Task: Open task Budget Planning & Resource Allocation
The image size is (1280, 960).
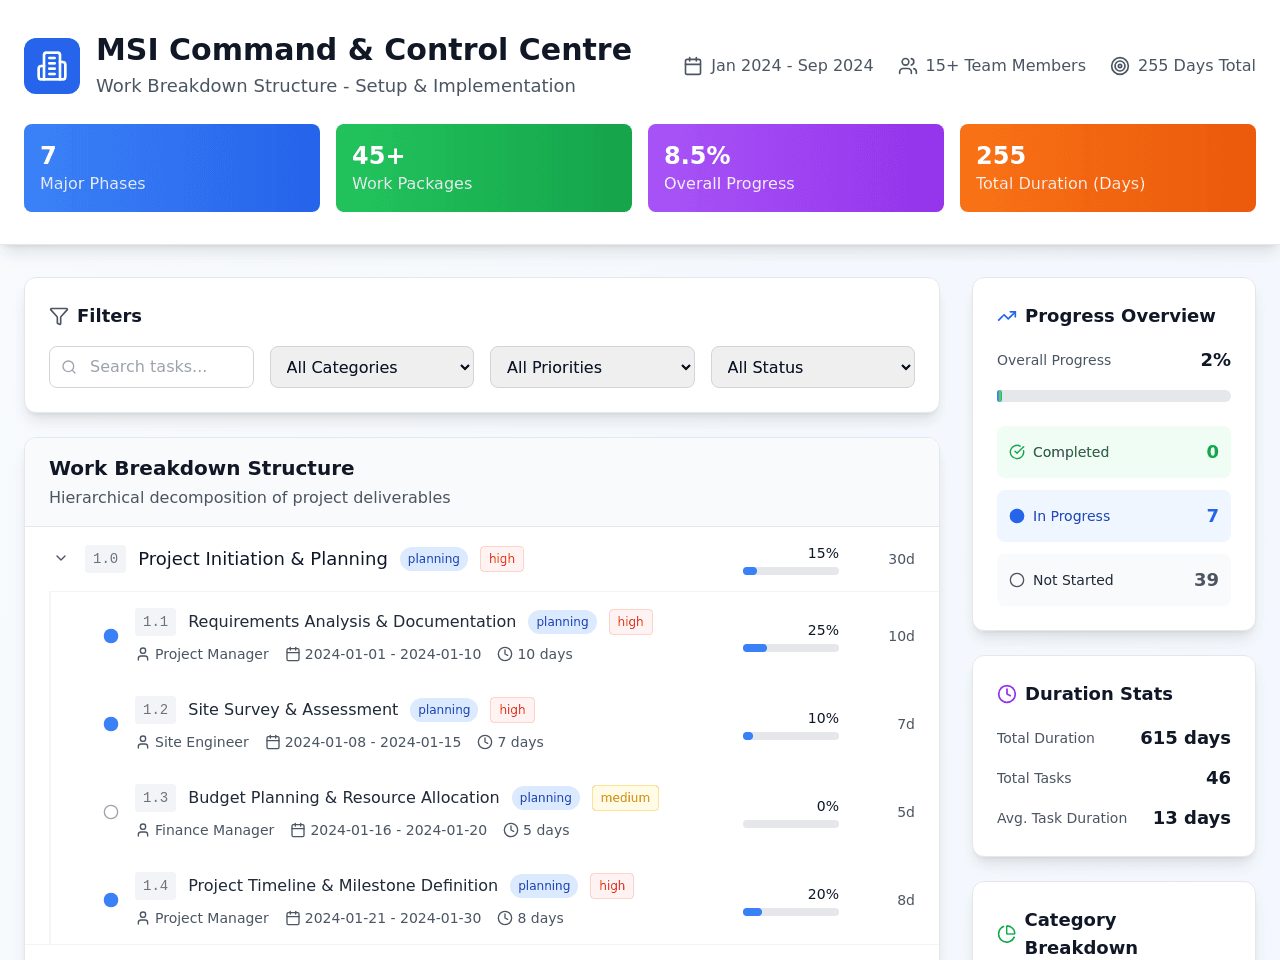Action: [x=344, y=798]
